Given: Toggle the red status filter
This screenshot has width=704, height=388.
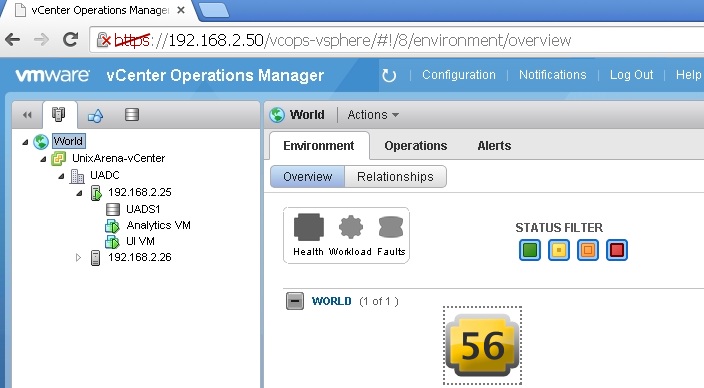Looking at the screenshot, I should click(x=617, y=250).
